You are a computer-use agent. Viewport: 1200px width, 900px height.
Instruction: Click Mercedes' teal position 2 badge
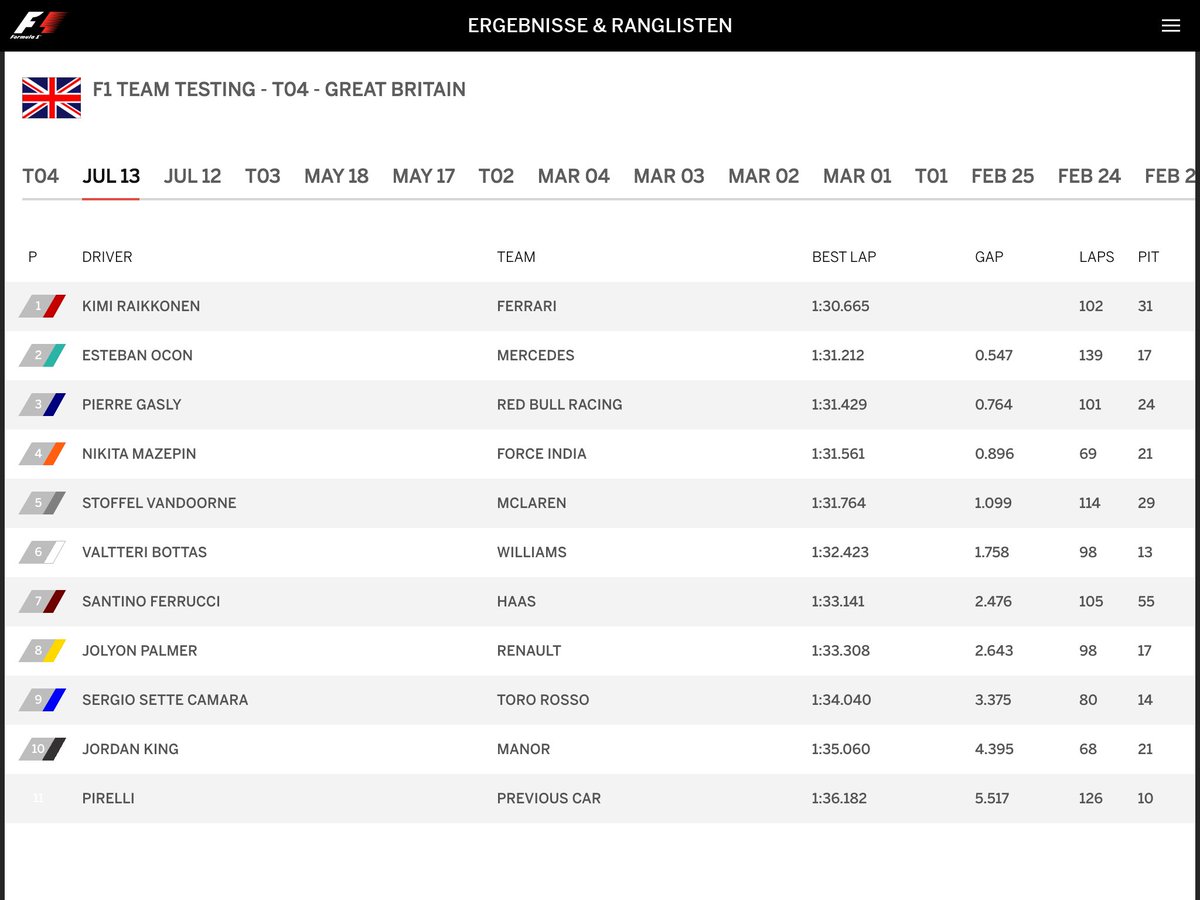tap(42, 355)
